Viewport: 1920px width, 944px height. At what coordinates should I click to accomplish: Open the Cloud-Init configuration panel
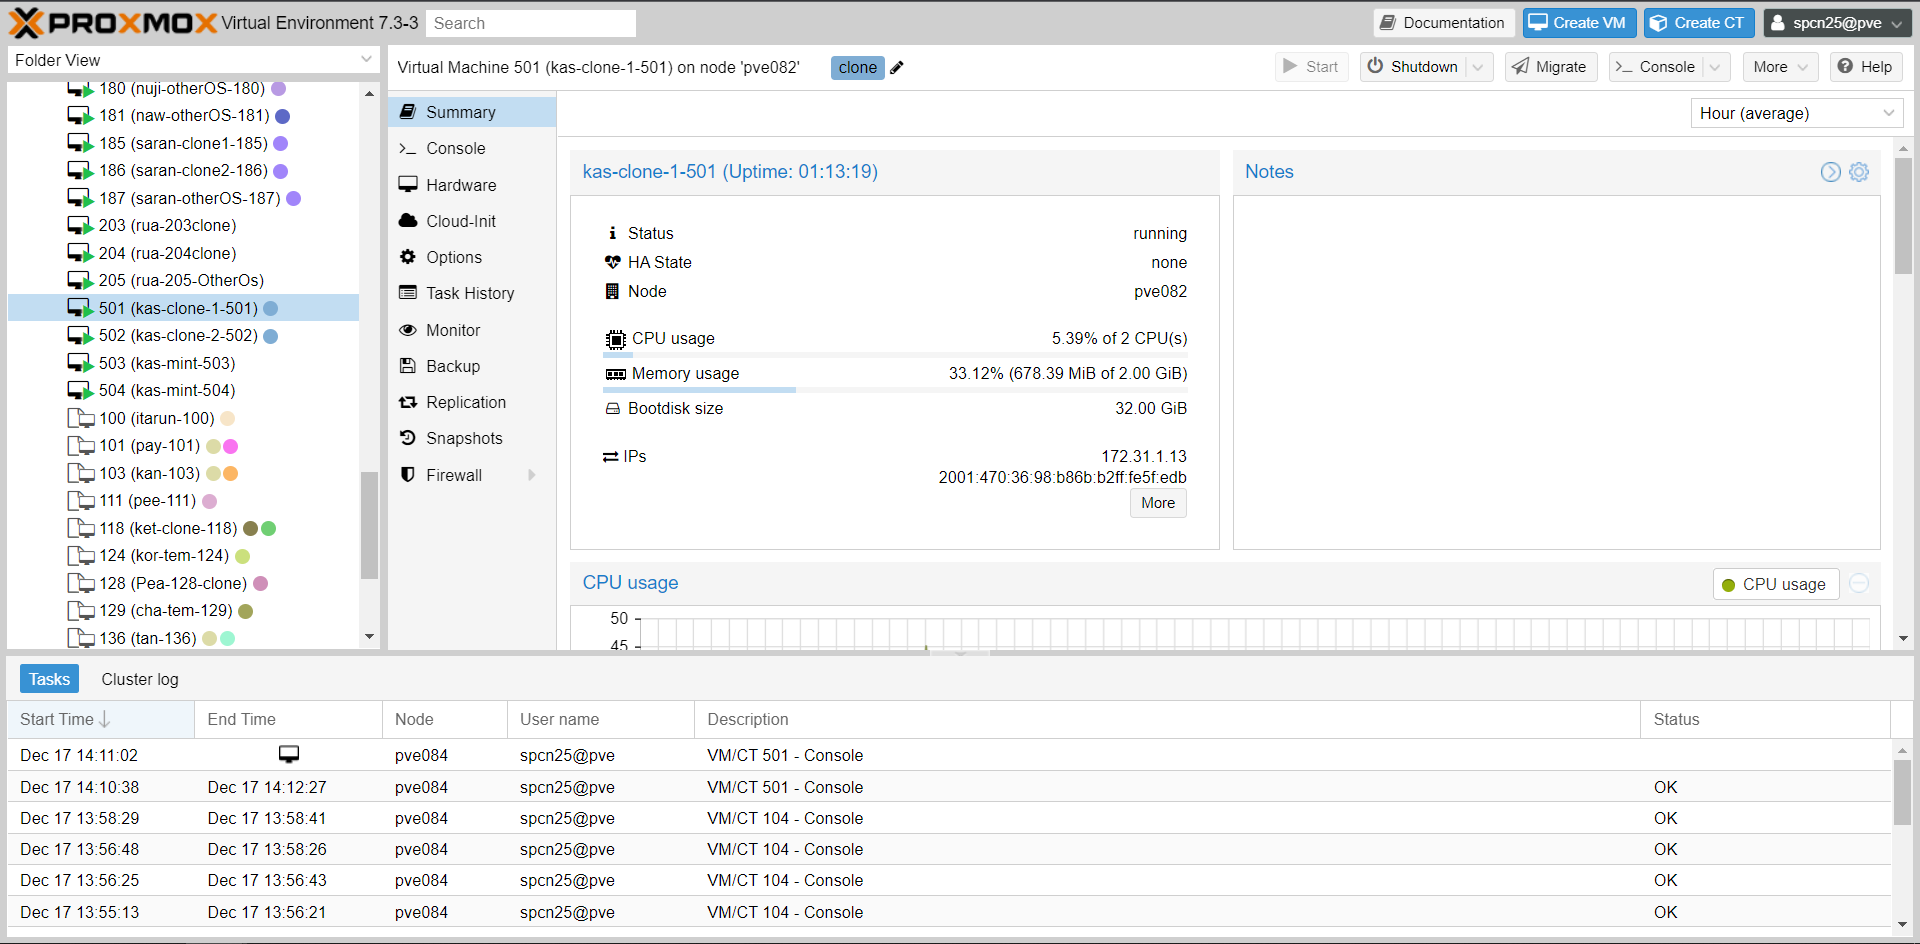(x=459, y=220)
